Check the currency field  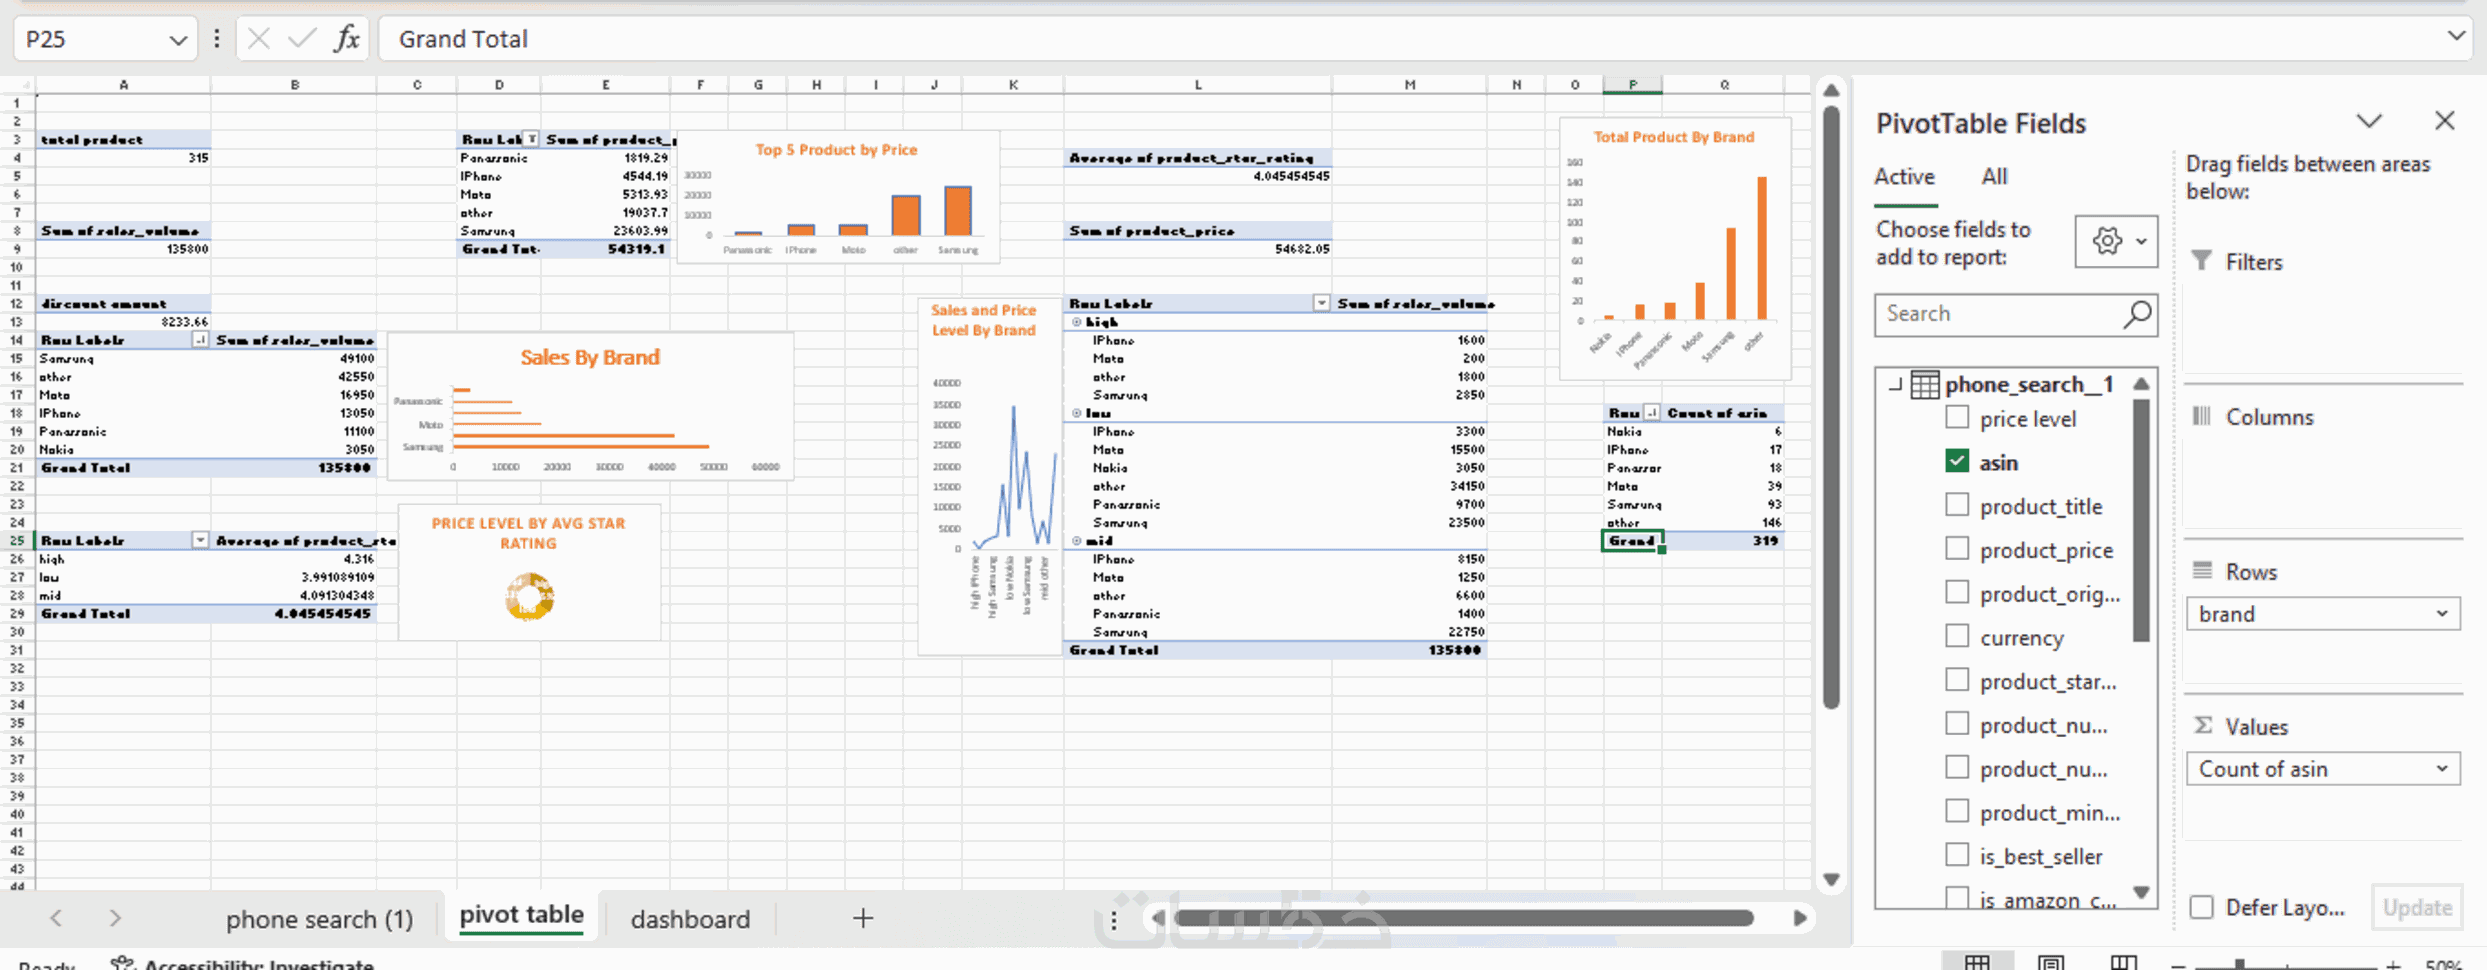tap(1957, 636)
